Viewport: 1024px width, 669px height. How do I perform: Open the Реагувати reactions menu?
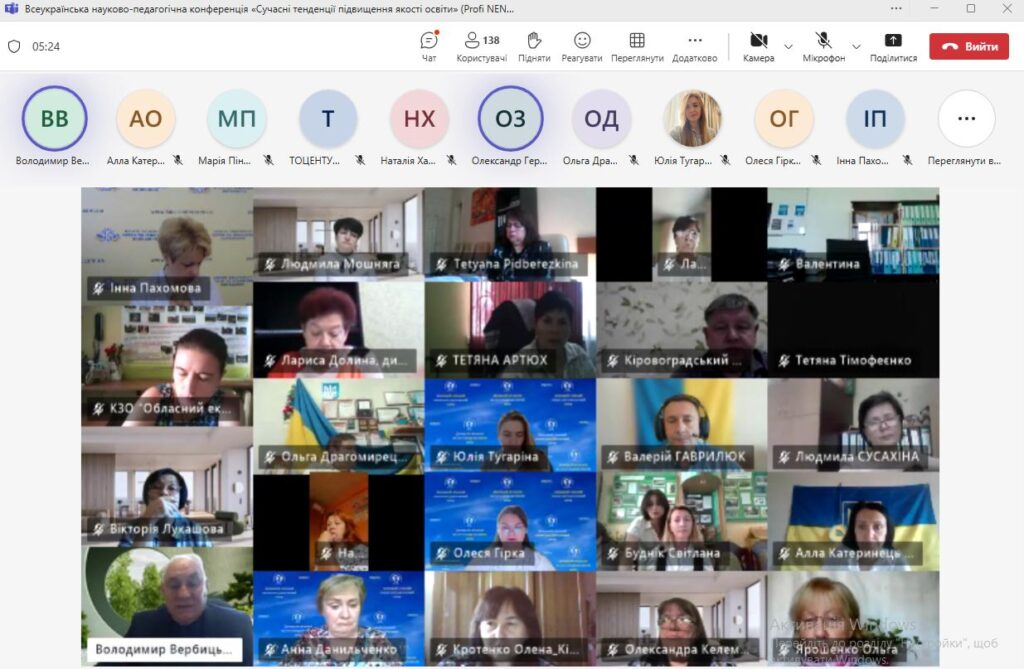(582, 46)
